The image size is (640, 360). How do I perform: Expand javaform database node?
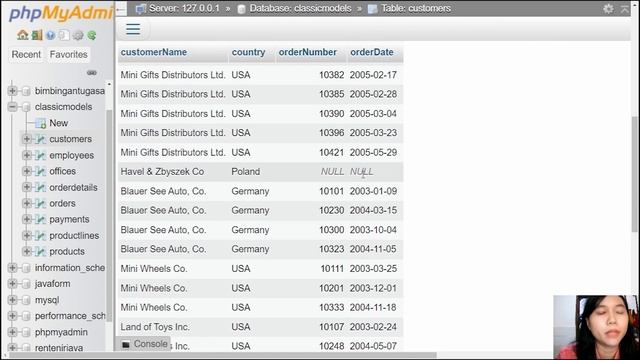point(13,284)
